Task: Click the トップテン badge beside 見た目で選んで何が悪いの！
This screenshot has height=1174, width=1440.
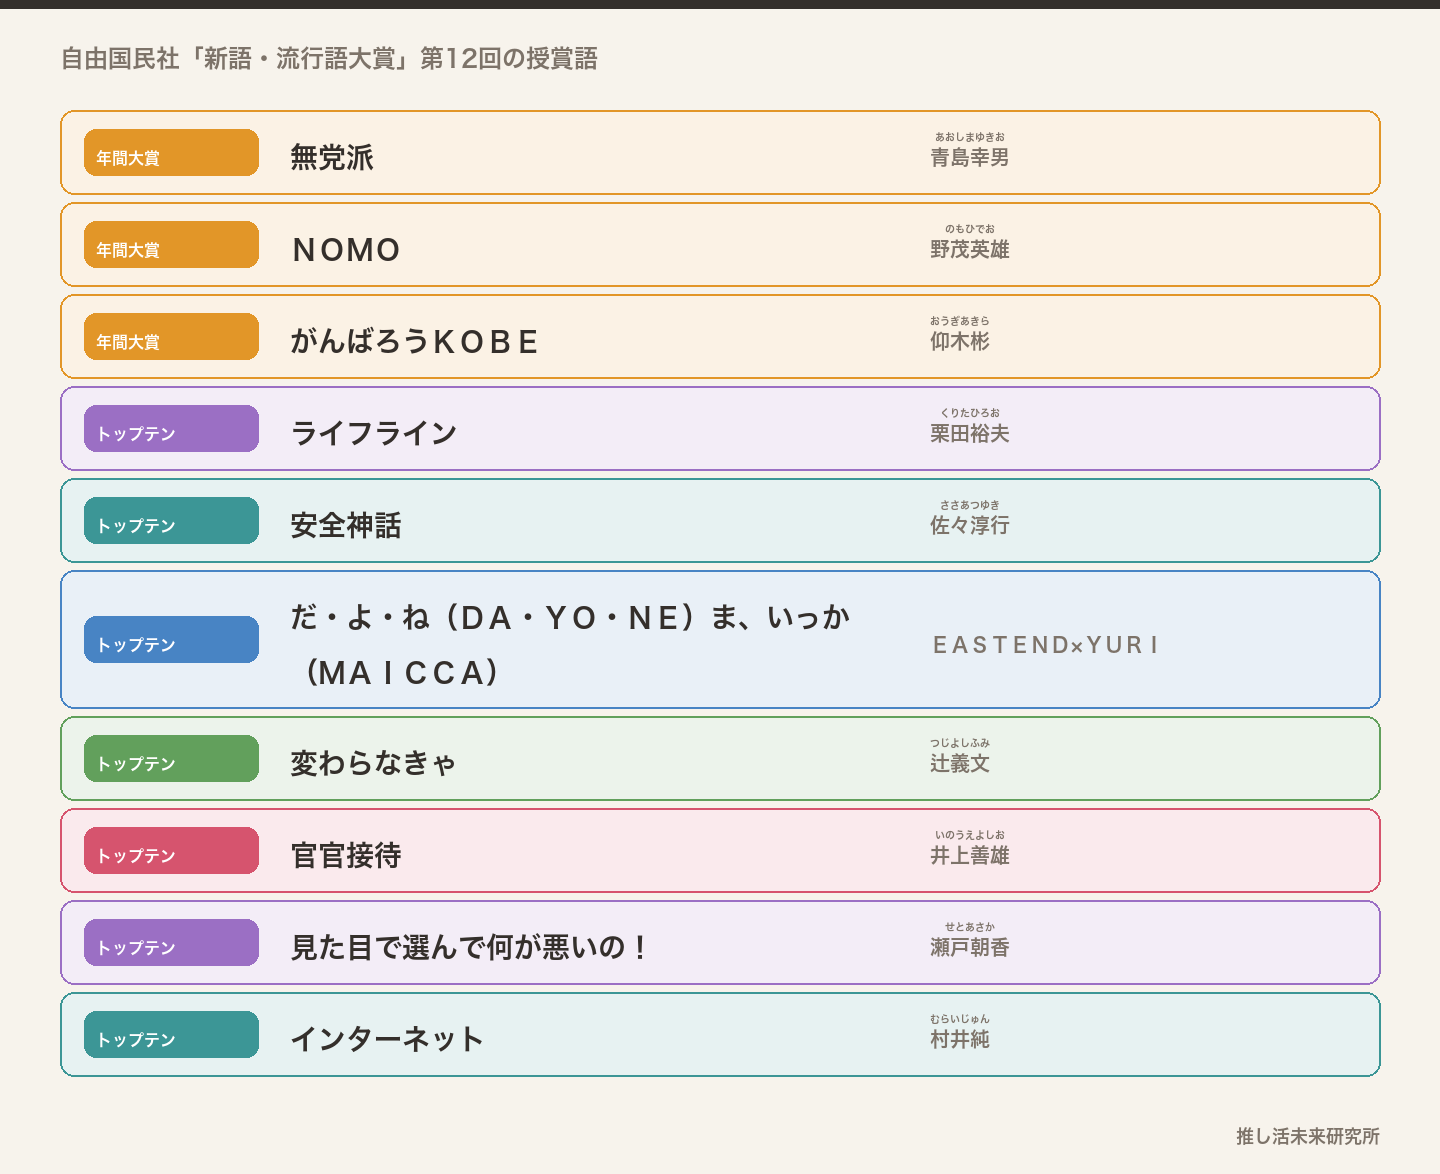Action: tap(171, 943)
